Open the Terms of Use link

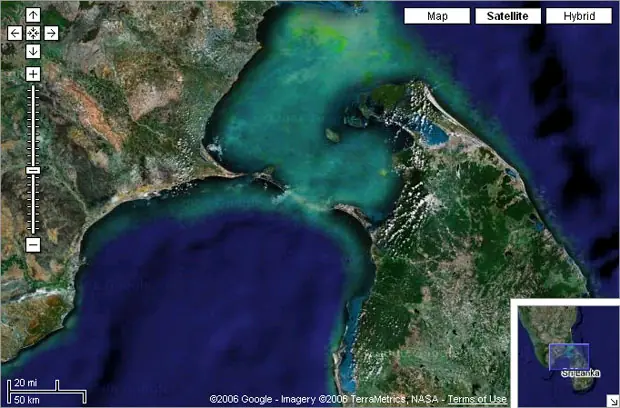click(x=477, y=399)
